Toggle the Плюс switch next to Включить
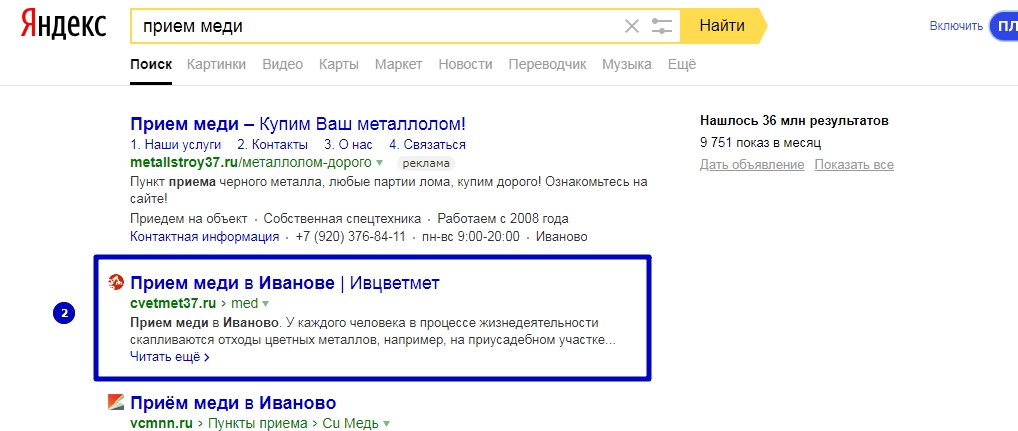1018x431 pixels. (x=1004, y=27)
